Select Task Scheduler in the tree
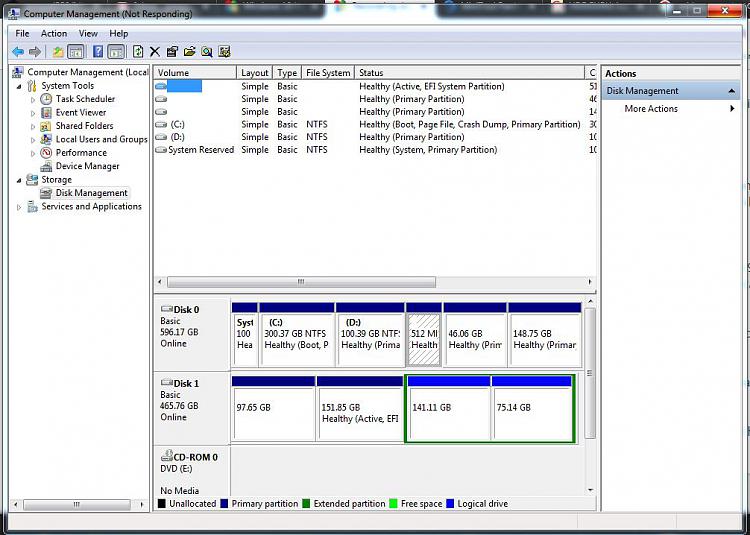The image size is (750, 535). pos(85,99)
